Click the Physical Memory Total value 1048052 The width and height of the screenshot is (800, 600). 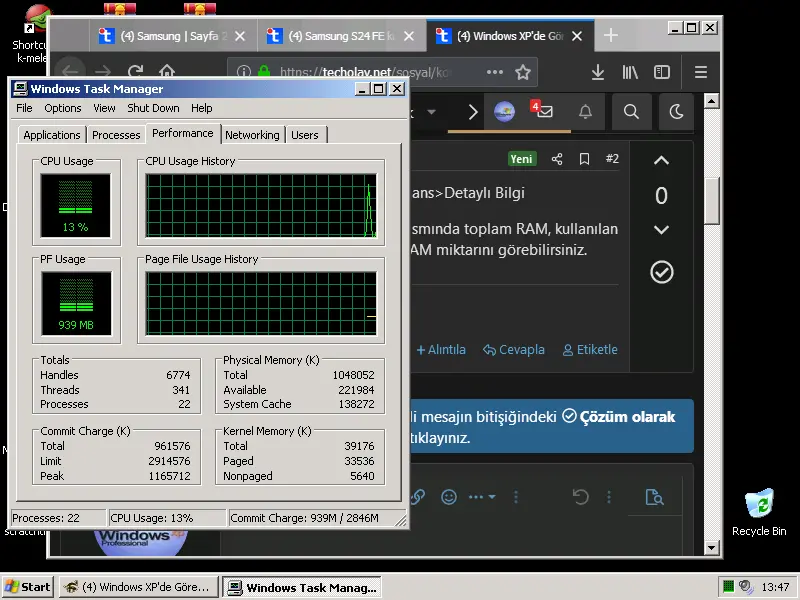(x=353, y=375)
